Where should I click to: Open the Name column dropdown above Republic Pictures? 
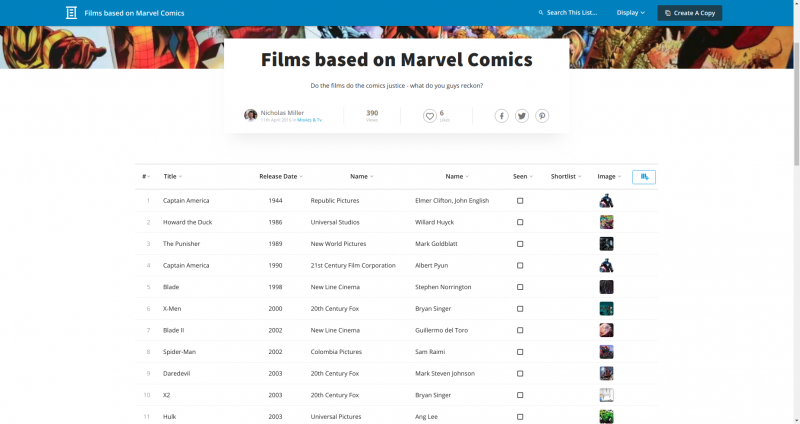[362, 177]
